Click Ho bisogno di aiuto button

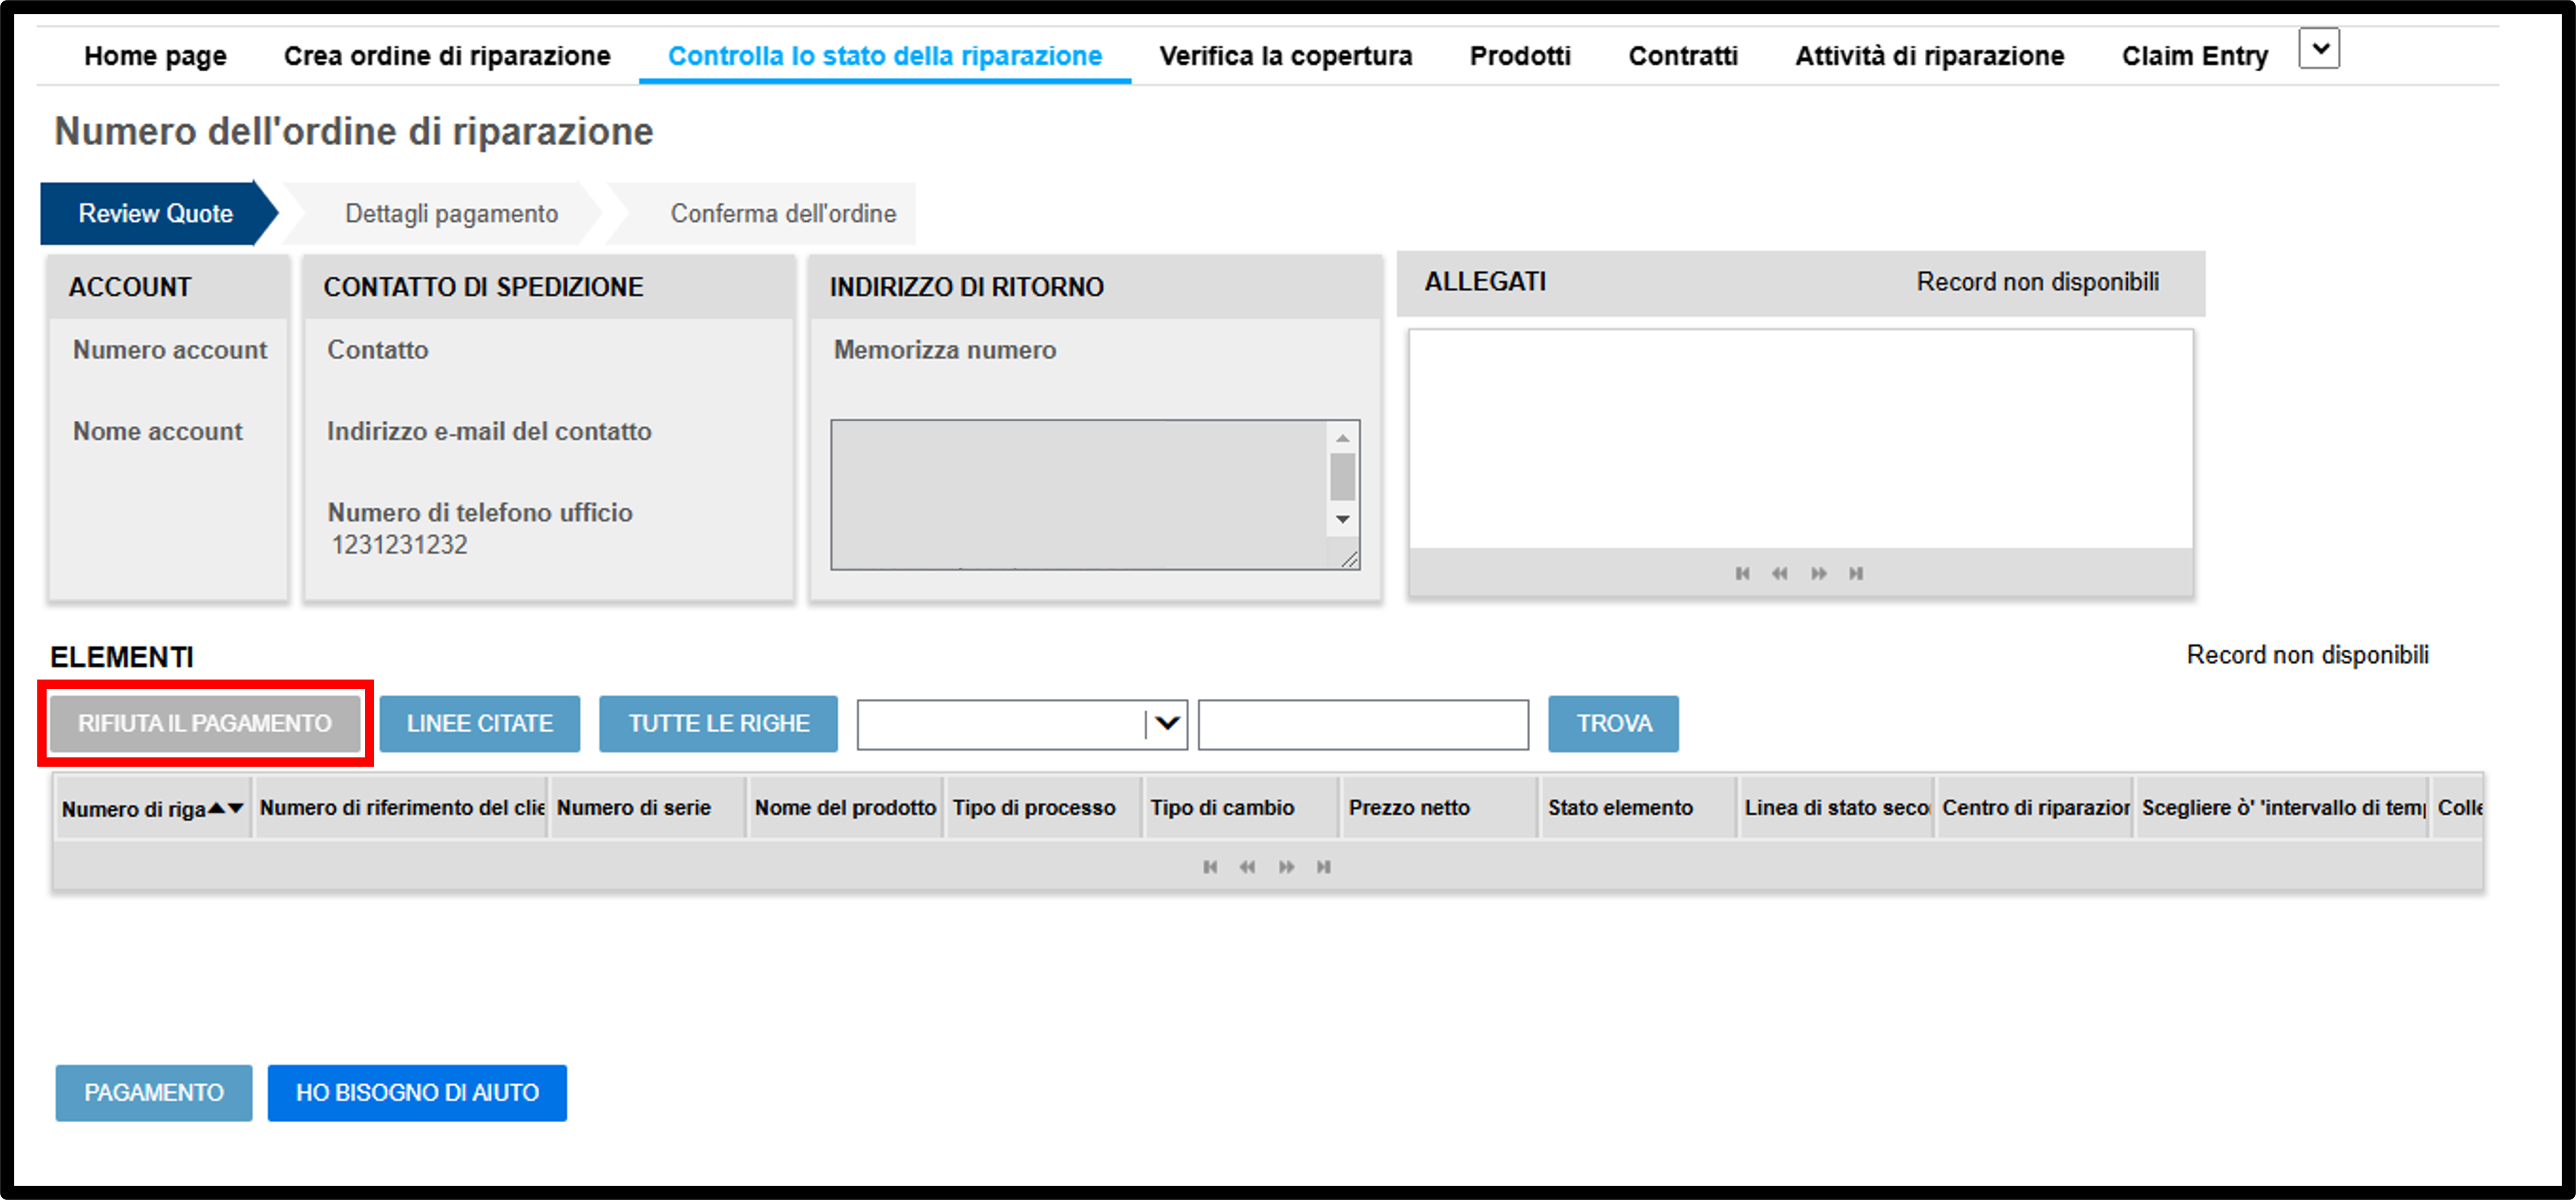(x=417, y=1092)
